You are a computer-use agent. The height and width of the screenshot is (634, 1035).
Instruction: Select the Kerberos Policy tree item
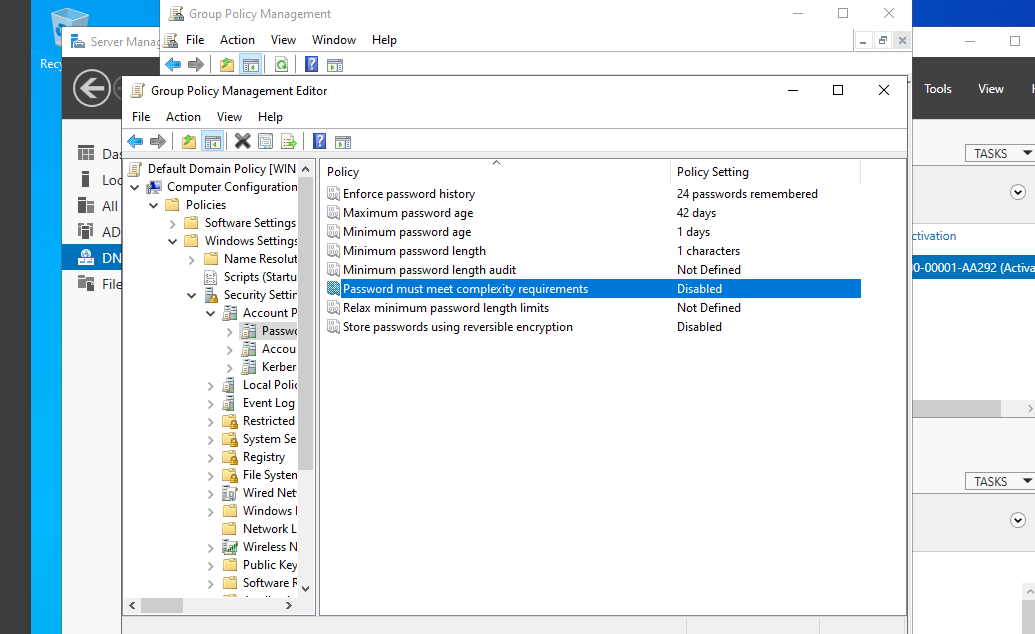pos(279,367)
